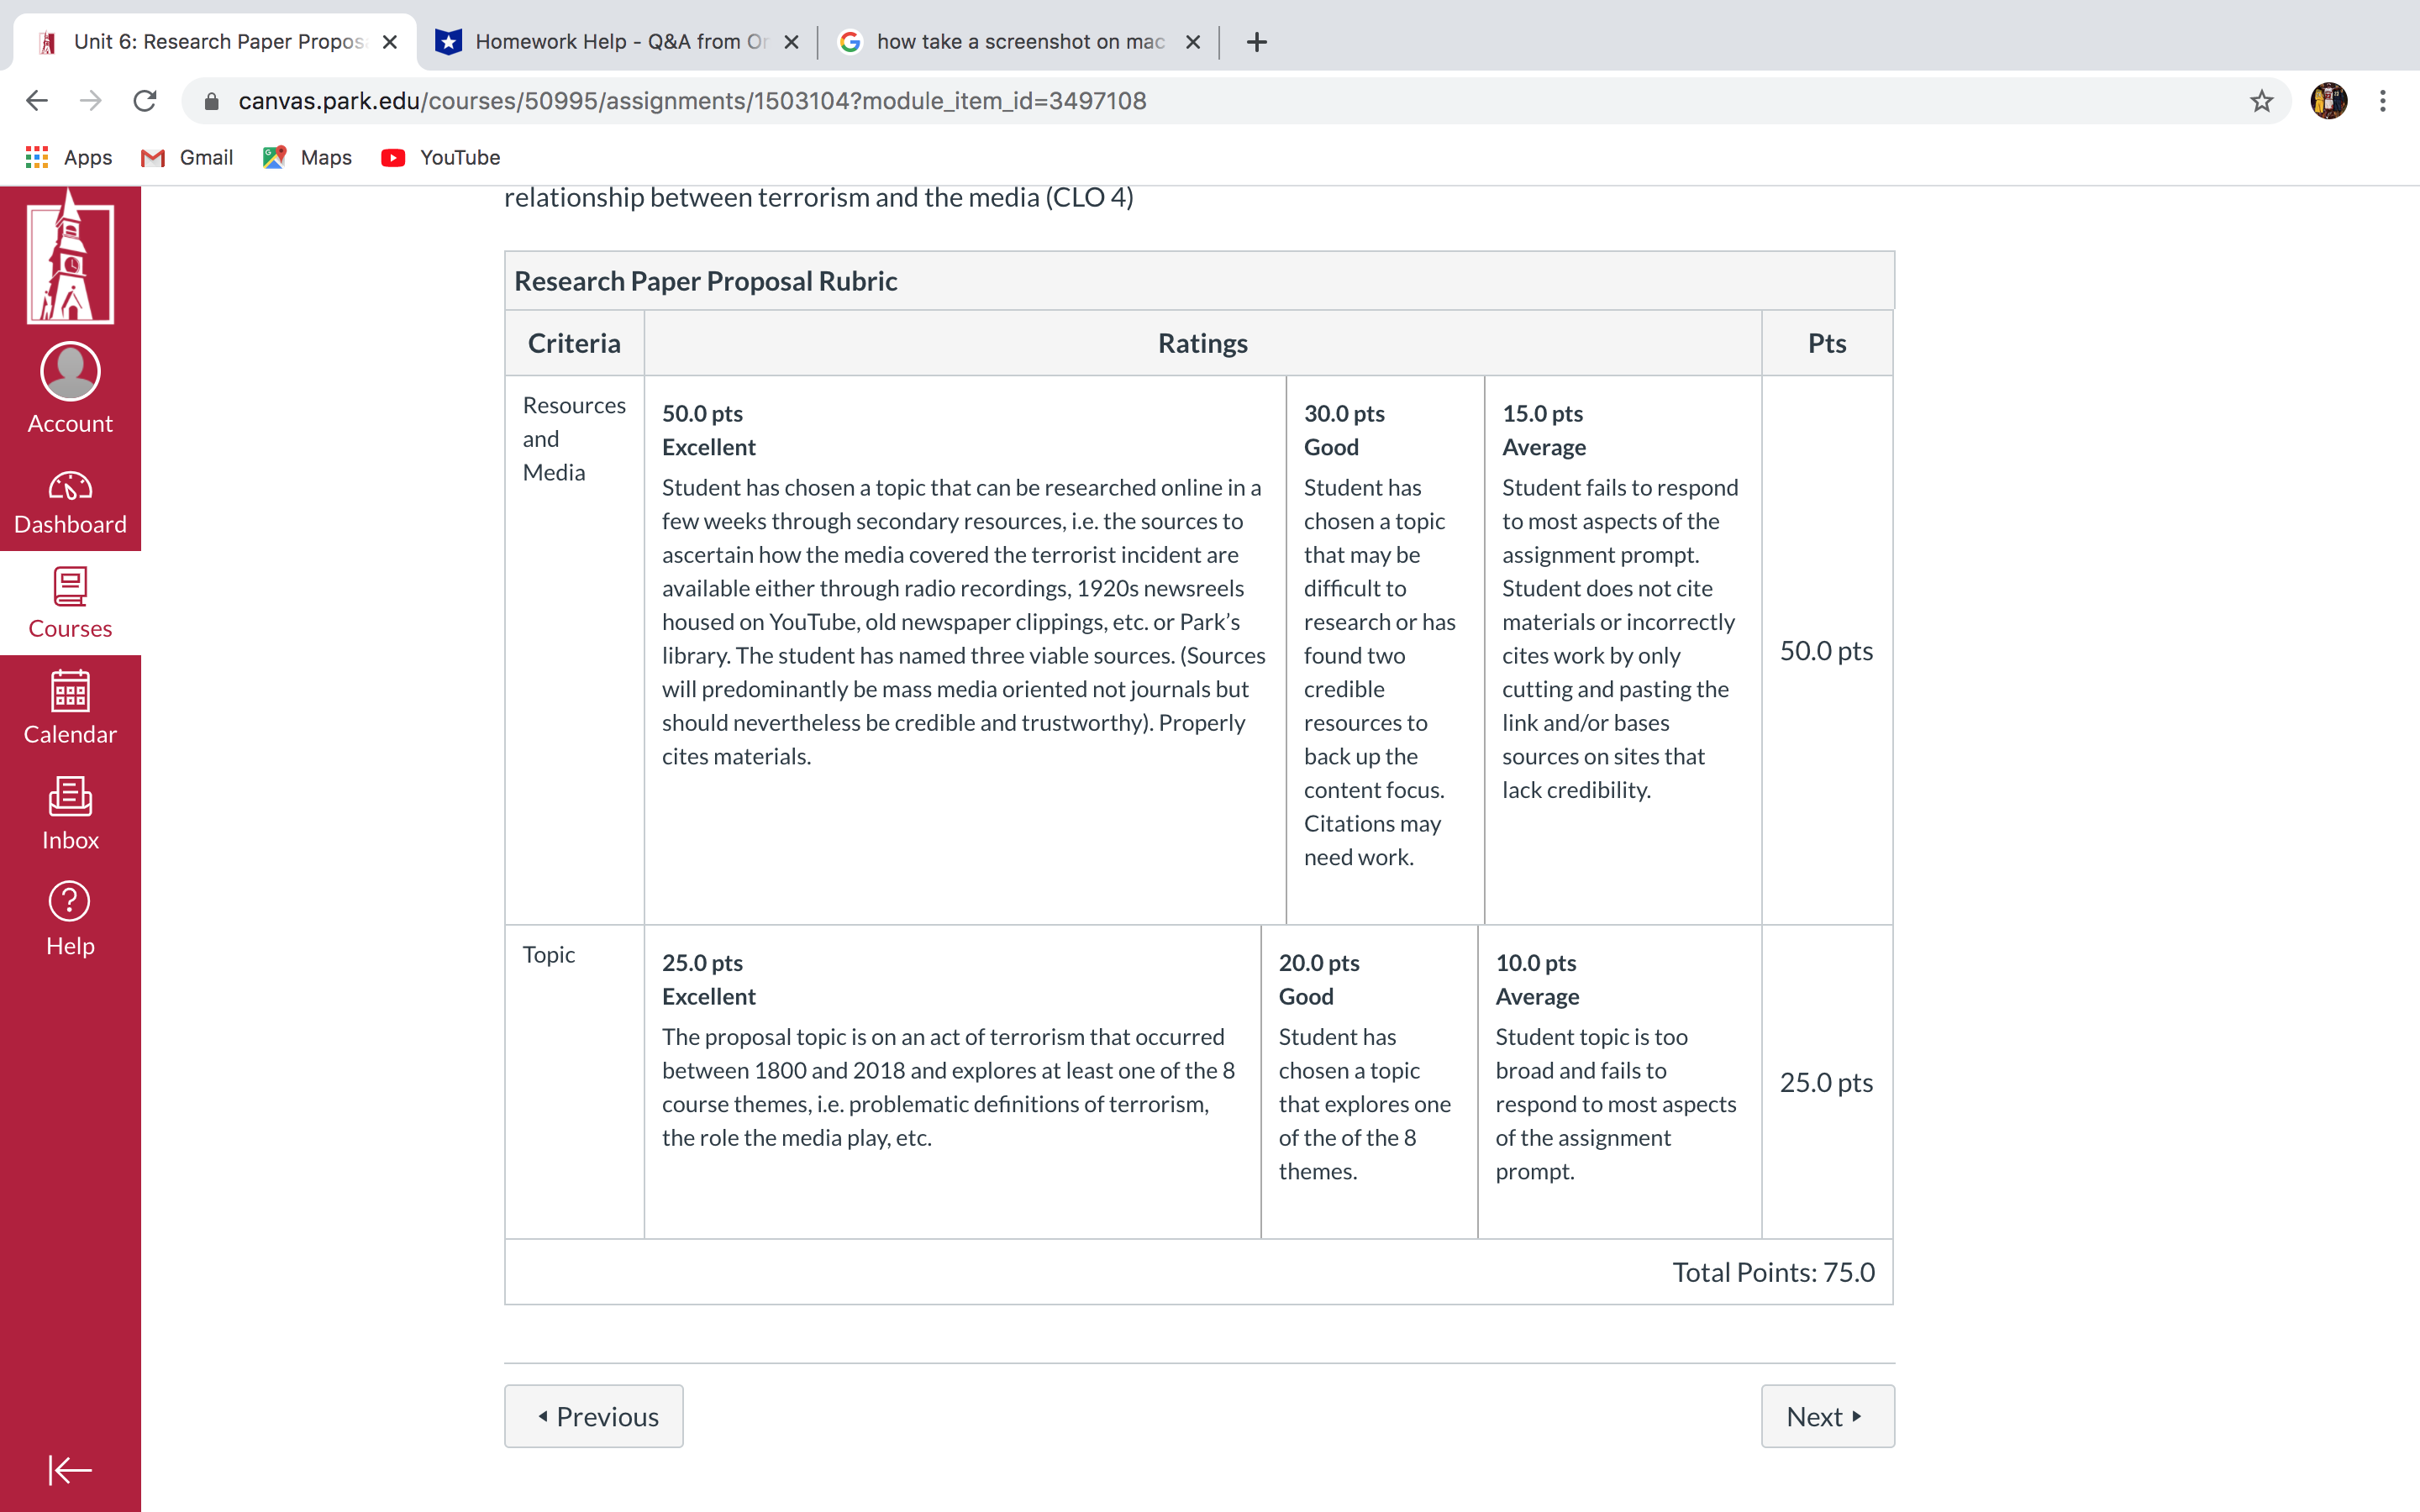
Task: Select the Unit 6 Research Paper Proposal tab
Action: click(x=216, y=40)
